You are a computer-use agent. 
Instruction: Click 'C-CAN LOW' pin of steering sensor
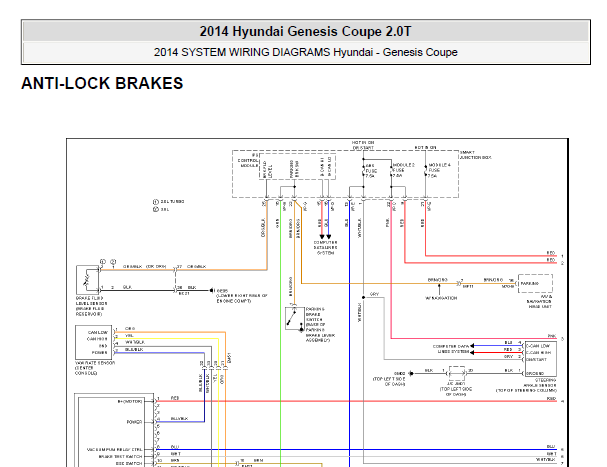(538, 346)
